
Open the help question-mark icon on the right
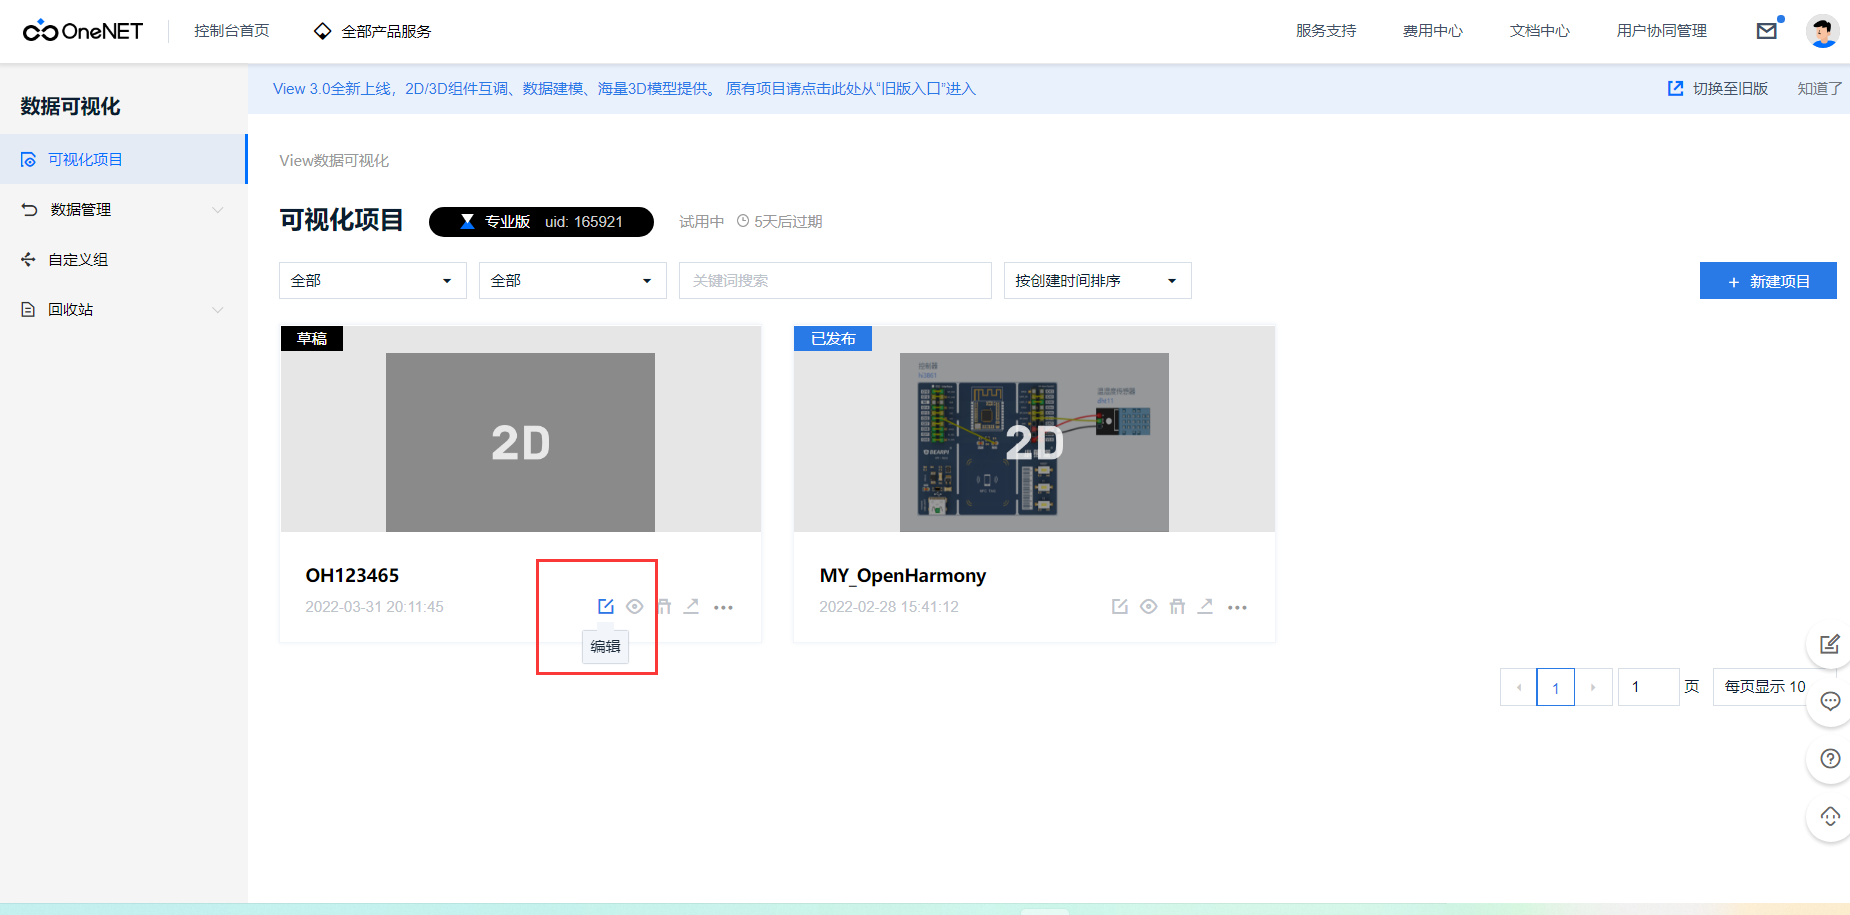(1829, 759)
